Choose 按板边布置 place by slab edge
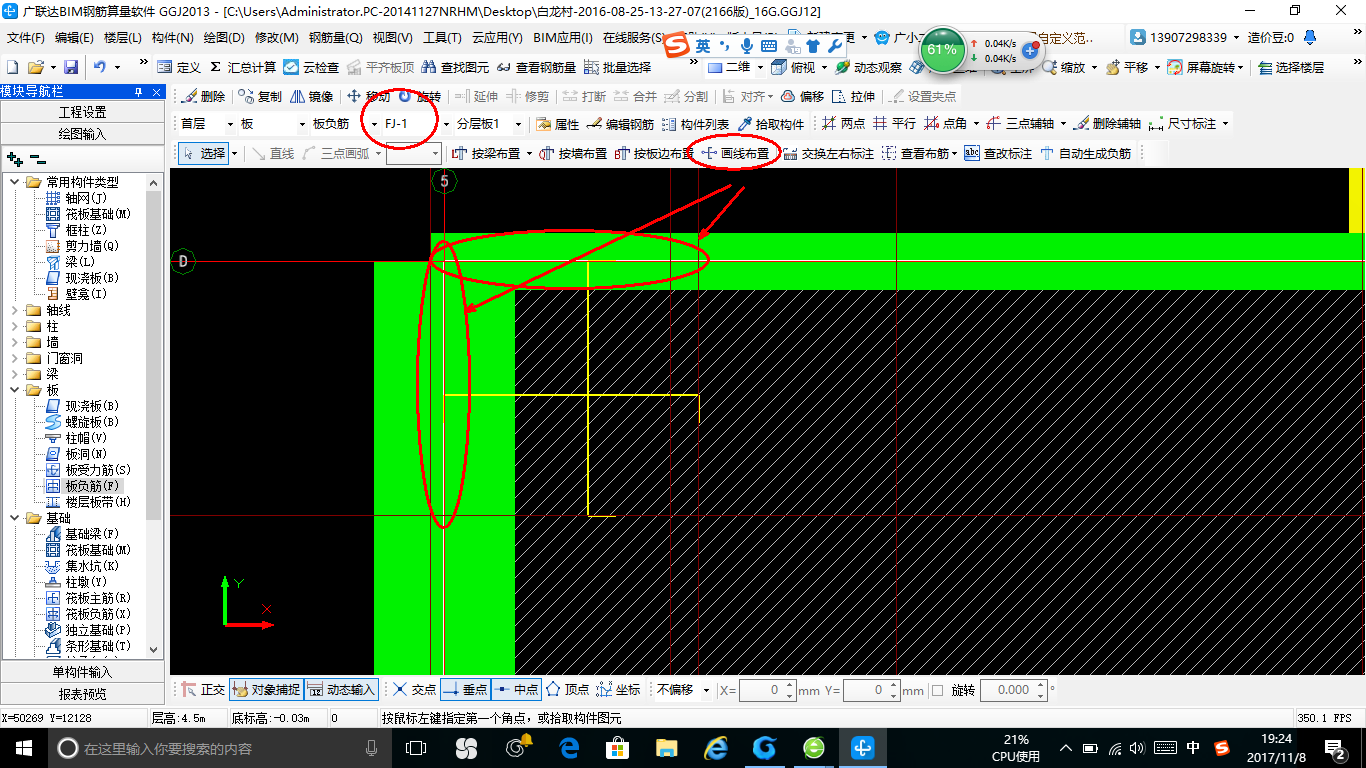 point(654,154)
